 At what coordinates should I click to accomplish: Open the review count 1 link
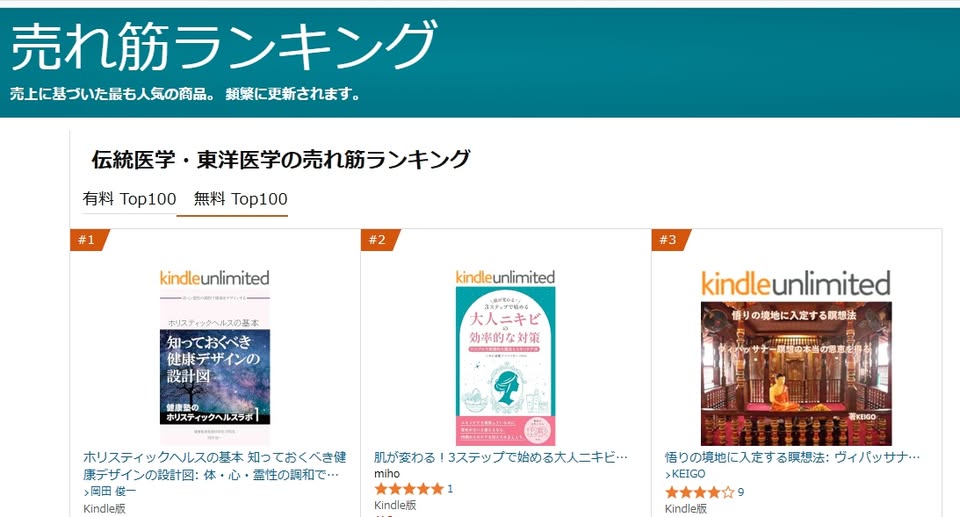point(450,489)
